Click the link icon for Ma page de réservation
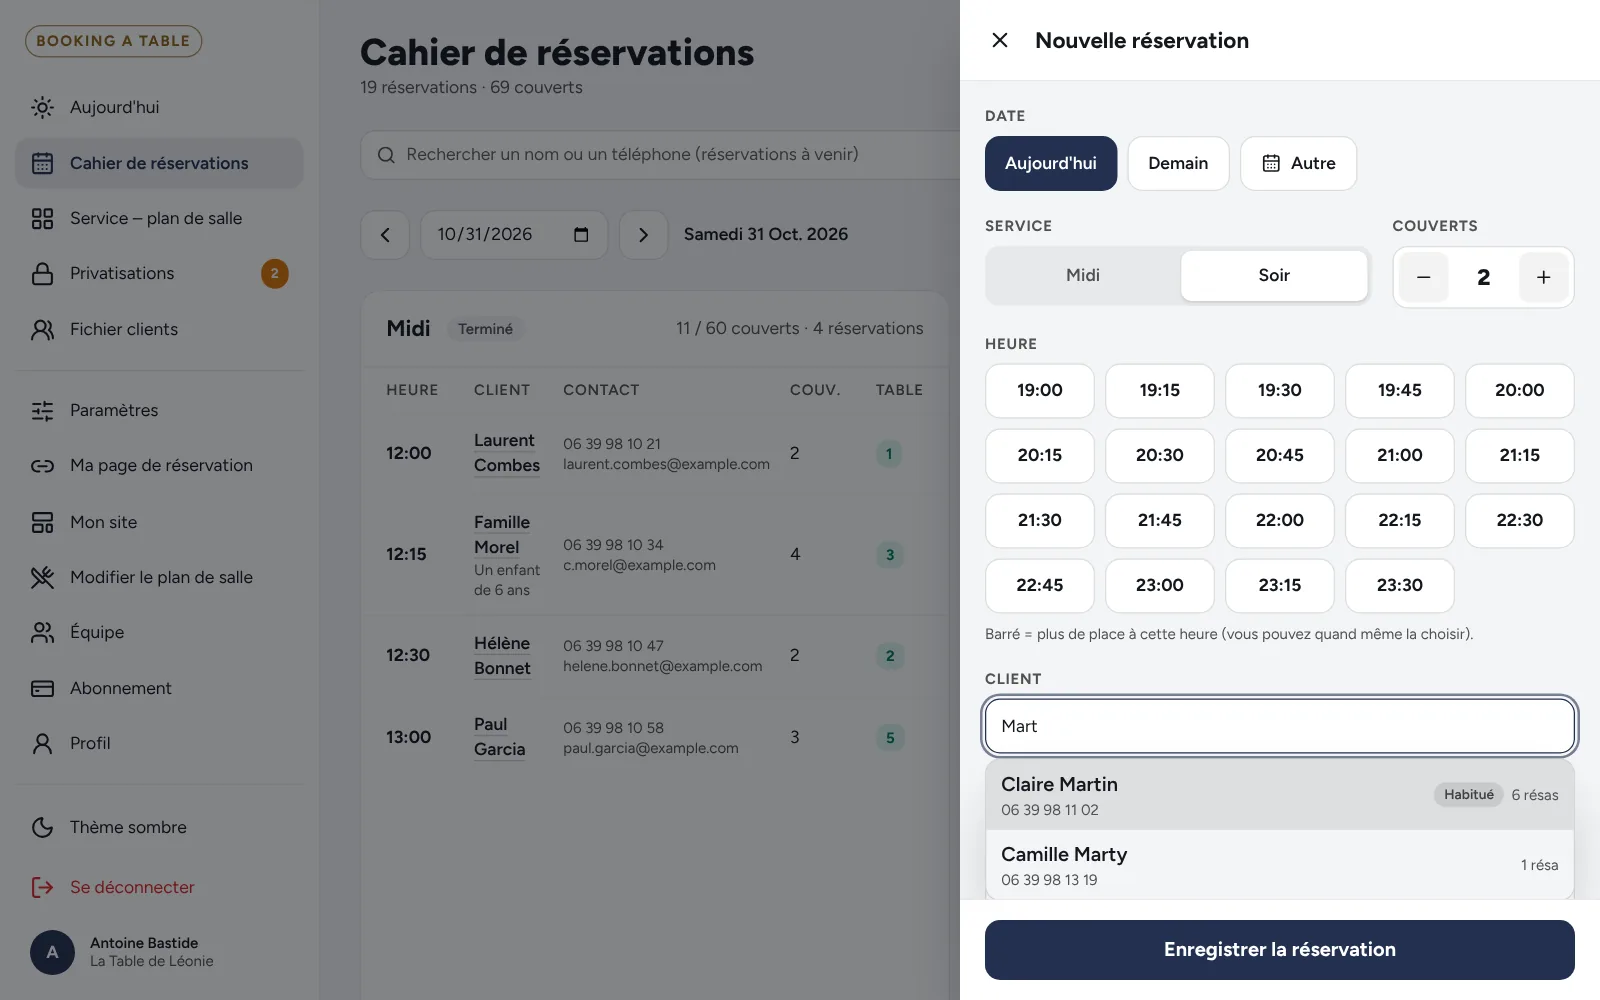The width and height of the screenshot is (1600, 1000). pos(42,466)
